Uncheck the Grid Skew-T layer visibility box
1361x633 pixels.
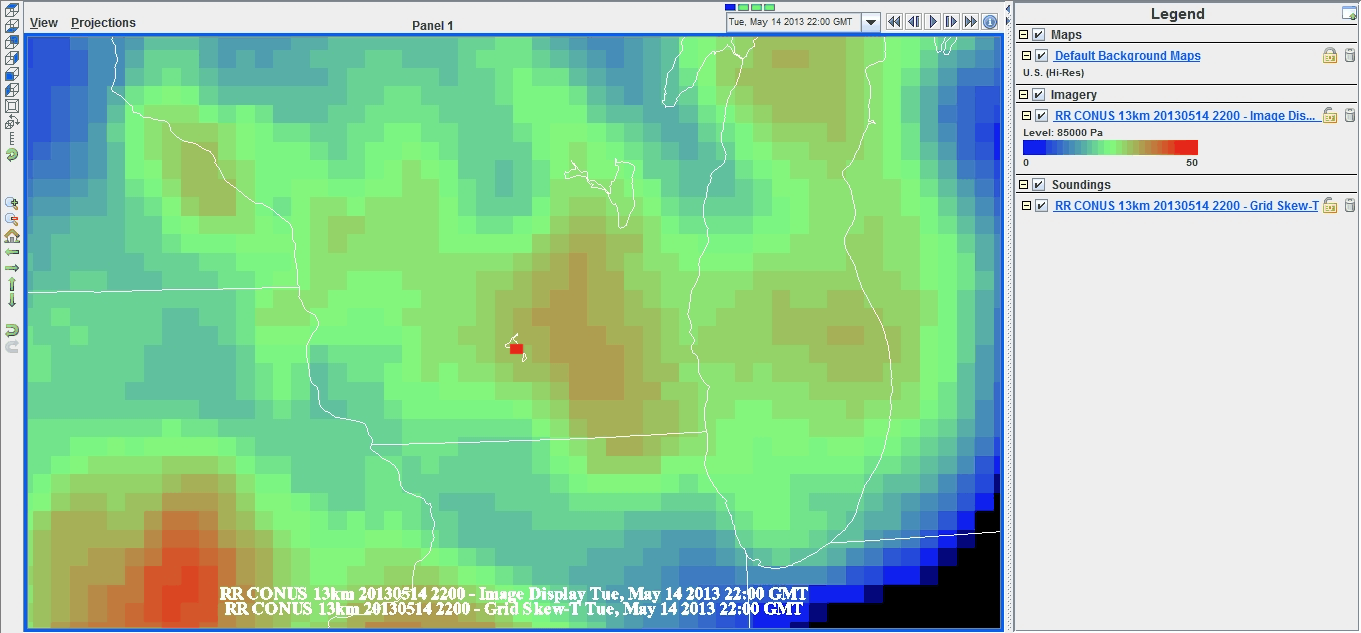tap(1042, 206)
